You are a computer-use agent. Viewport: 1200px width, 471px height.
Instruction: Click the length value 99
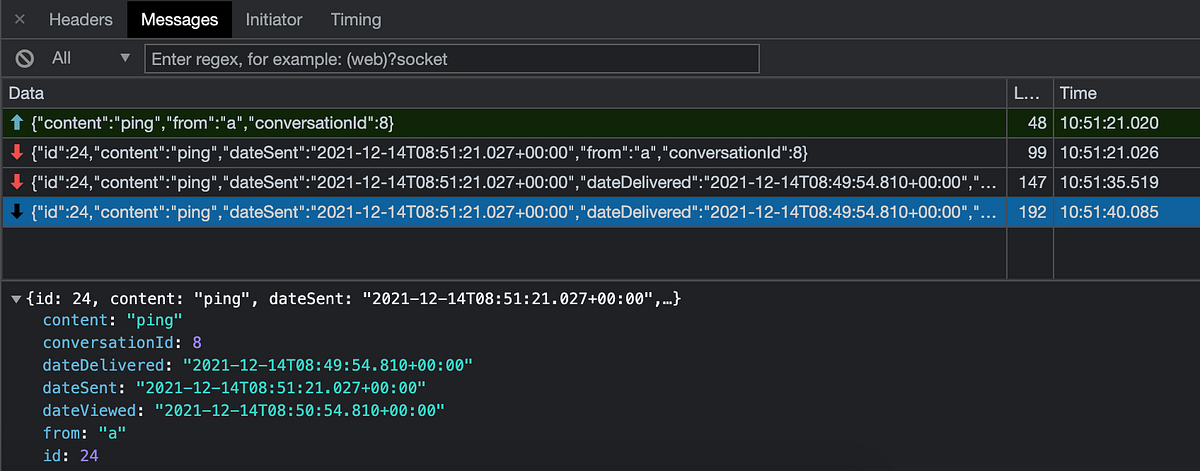point(1036,153)
